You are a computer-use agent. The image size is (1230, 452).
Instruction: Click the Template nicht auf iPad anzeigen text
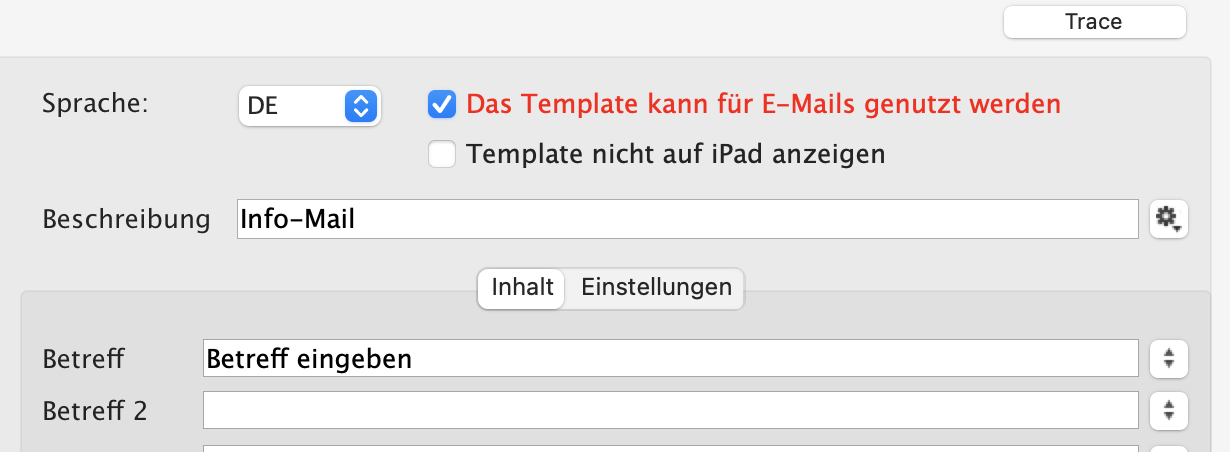tap(676, 155)
